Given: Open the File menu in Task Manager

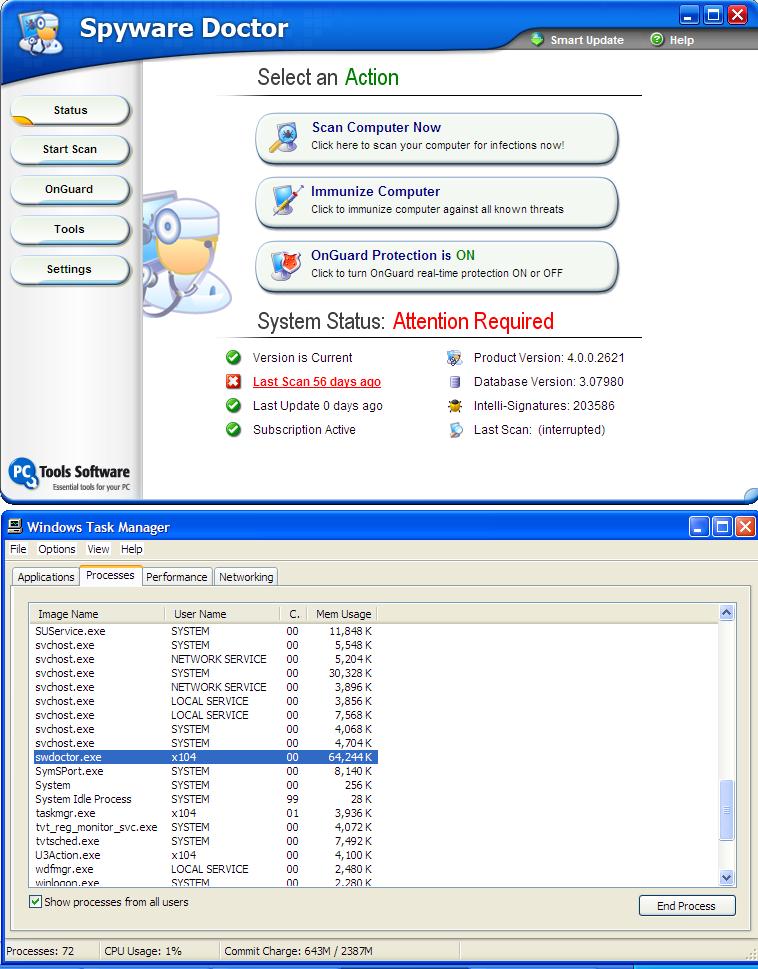Looking at the screenshot, I should (19, 549).
